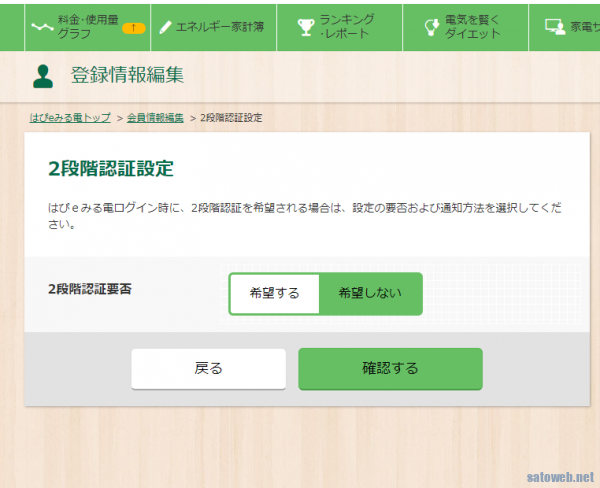Follow the はぴeみる電トップ breadcrumb link

pos(70,118)
